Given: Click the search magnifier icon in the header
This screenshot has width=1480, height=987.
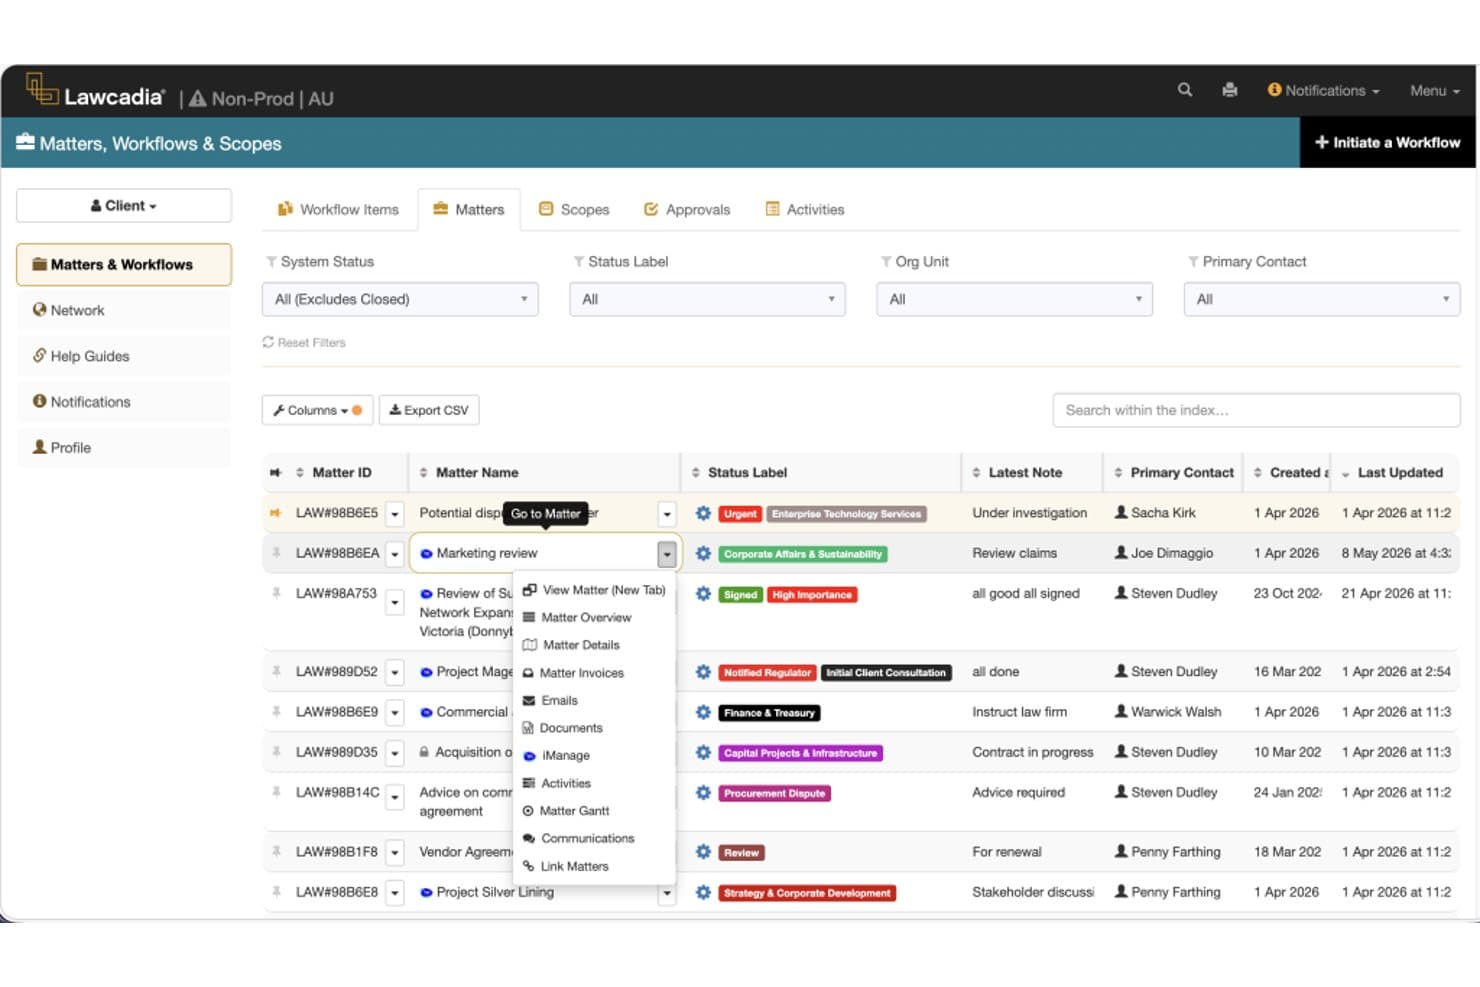Looking at the screenshot, I should 1185,90.
